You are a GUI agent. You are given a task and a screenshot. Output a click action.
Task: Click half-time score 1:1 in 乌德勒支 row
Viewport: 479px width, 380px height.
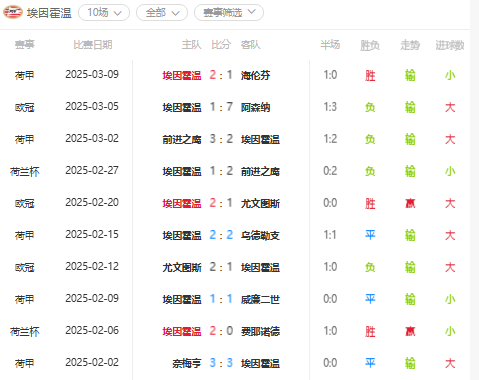click(x=330, y=235)
